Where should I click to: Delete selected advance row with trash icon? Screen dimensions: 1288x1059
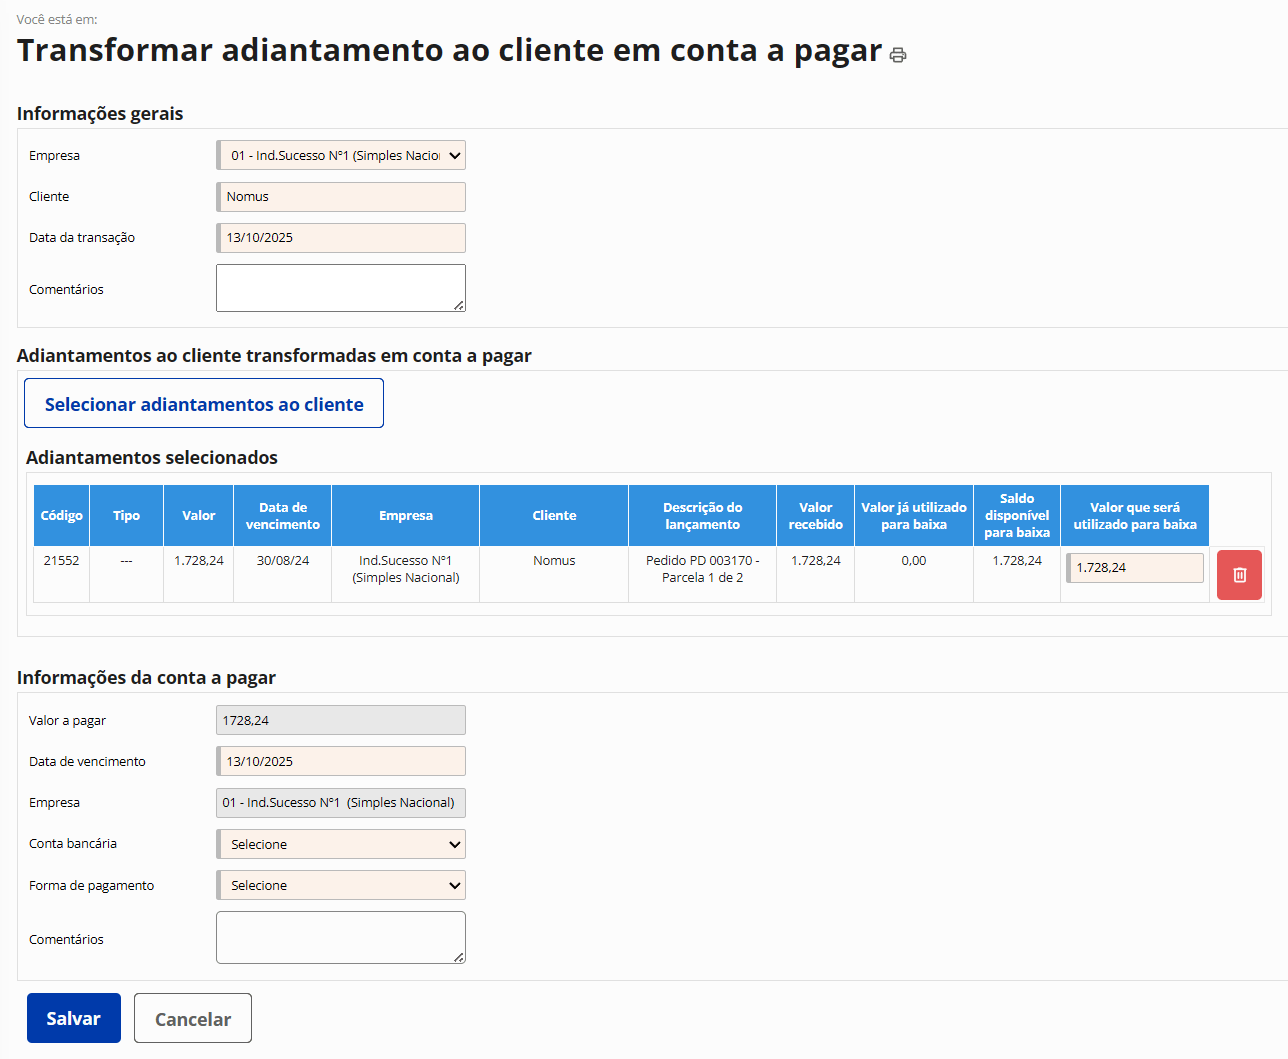click(x=1239, y=575)
